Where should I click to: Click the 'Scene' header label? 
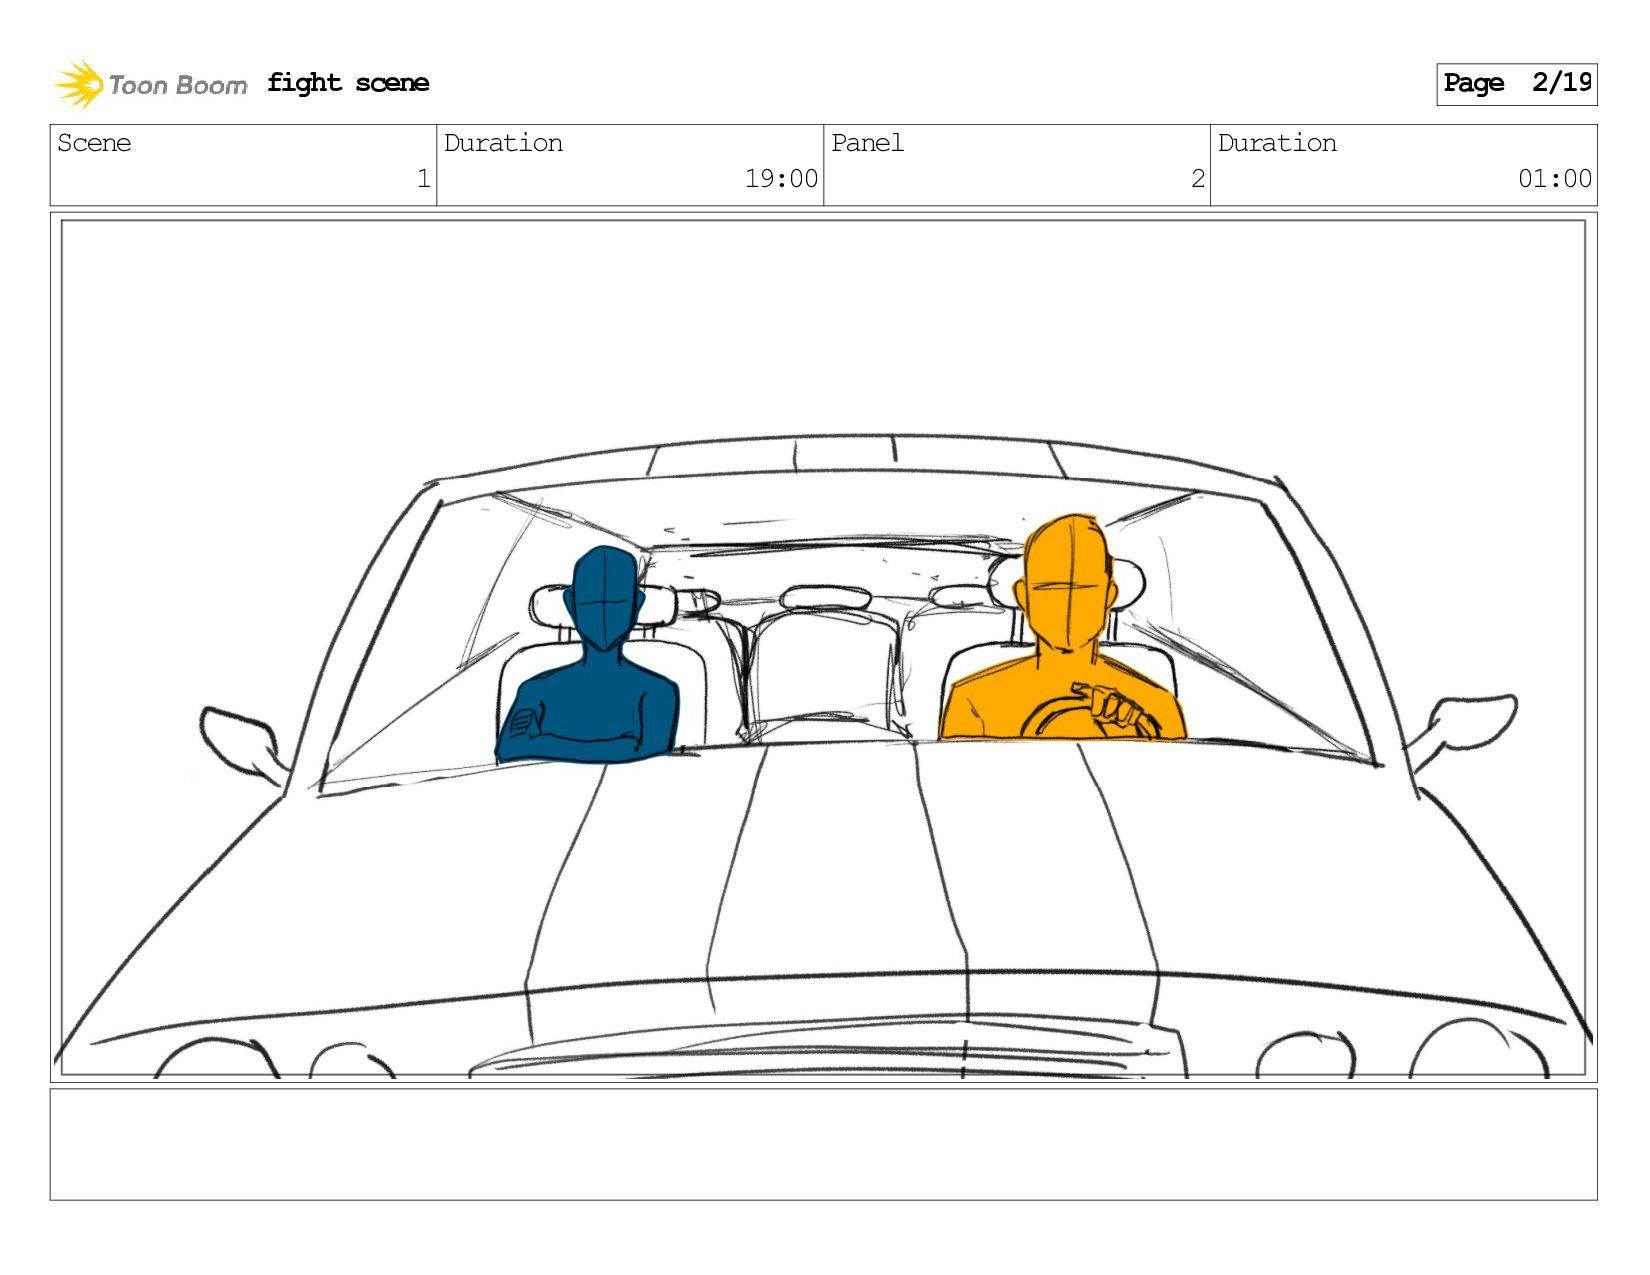[x=94, y=143]
